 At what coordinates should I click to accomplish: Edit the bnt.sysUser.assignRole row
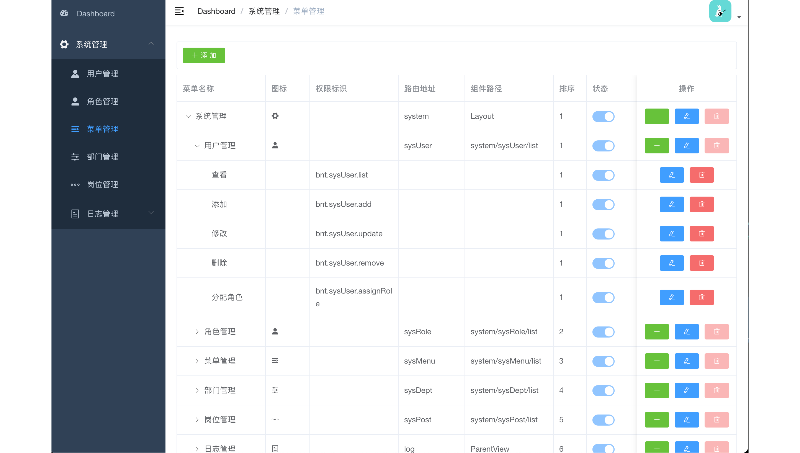[671, 297]
